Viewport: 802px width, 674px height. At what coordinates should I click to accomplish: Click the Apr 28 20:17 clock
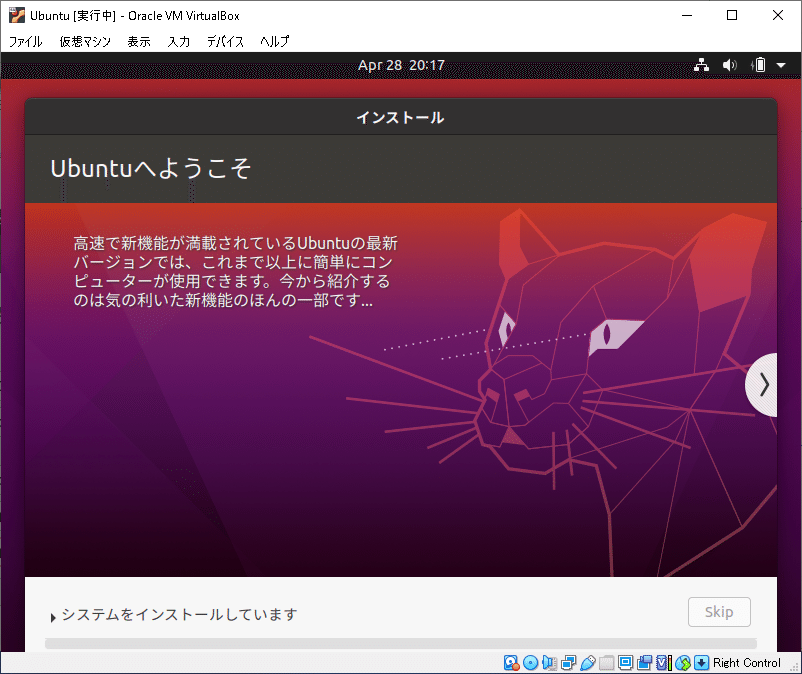click(401, 65)
